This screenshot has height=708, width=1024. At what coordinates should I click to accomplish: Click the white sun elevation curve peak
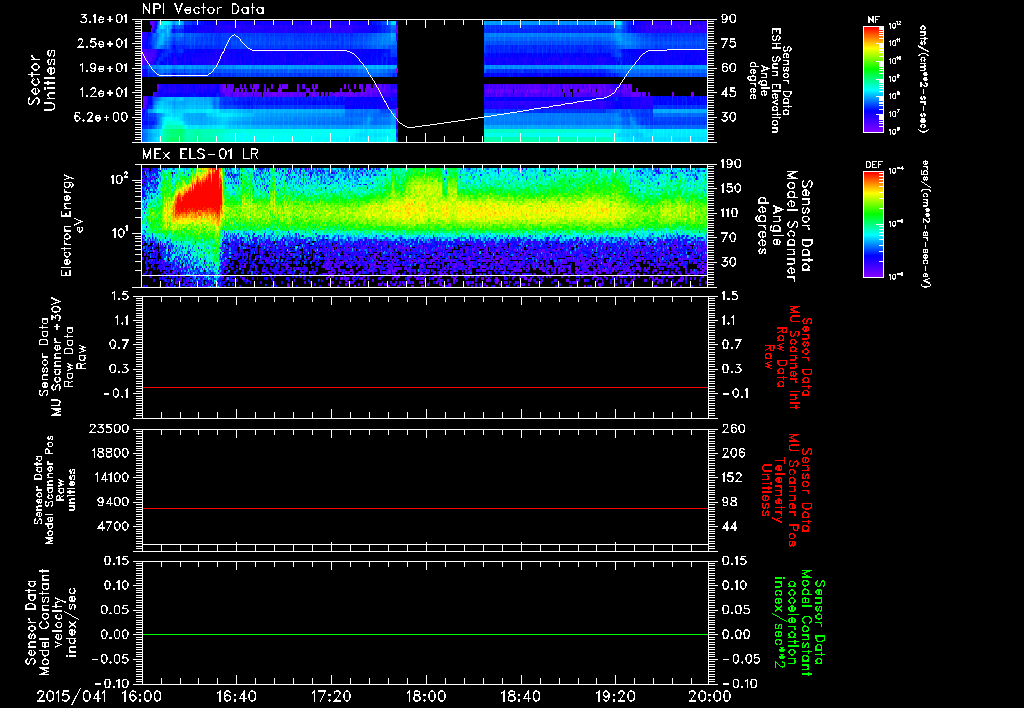coord(235,35)
